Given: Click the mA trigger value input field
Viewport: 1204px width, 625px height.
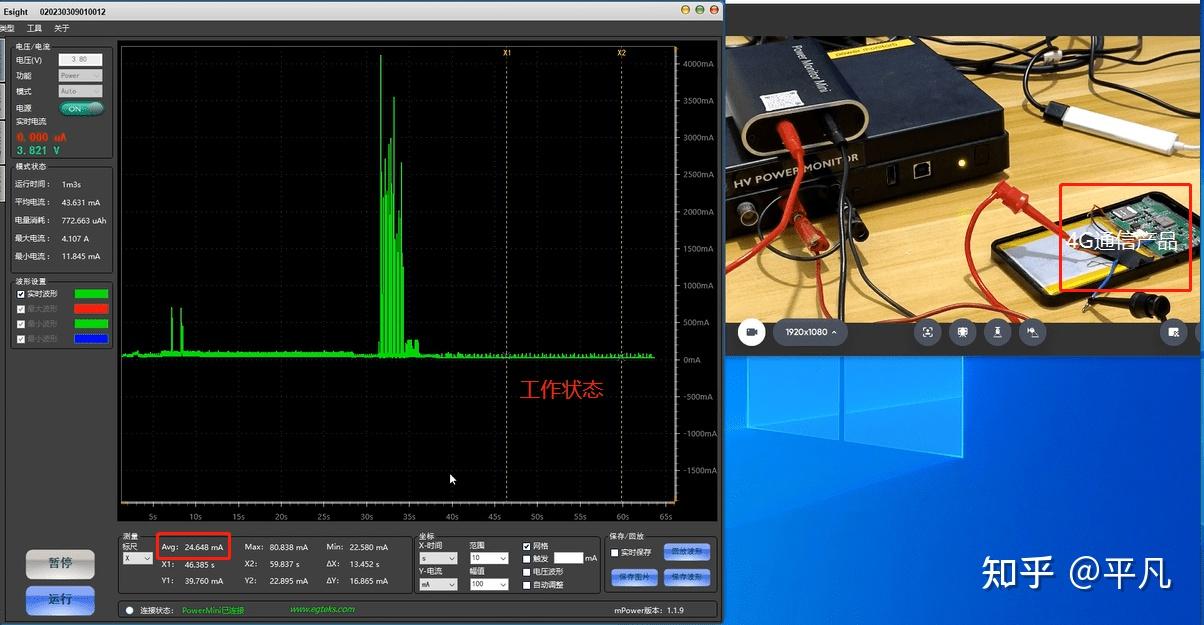Looking at the screenshot, I should pyautogui.click(x=568, y=558).
